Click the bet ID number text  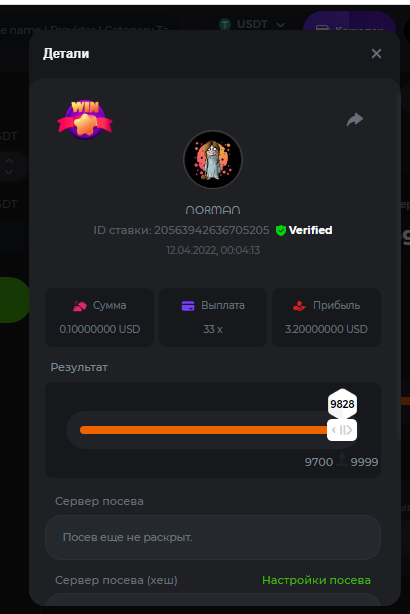211,230
